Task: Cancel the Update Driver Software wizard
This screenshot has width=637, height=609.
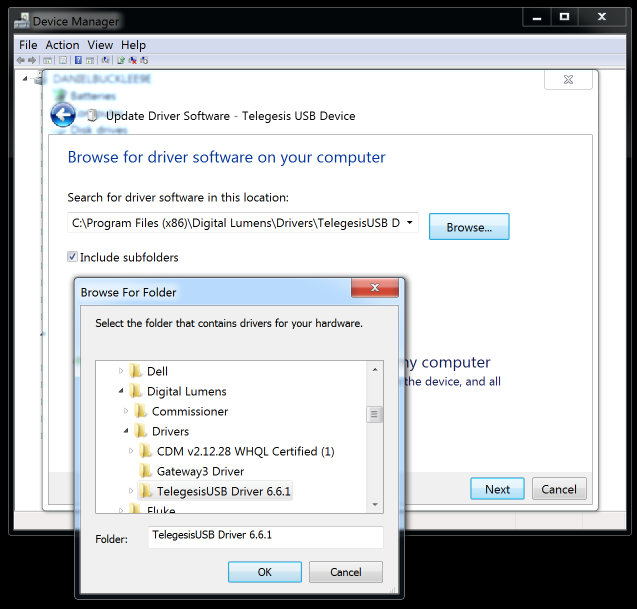Action: (559, 489)
